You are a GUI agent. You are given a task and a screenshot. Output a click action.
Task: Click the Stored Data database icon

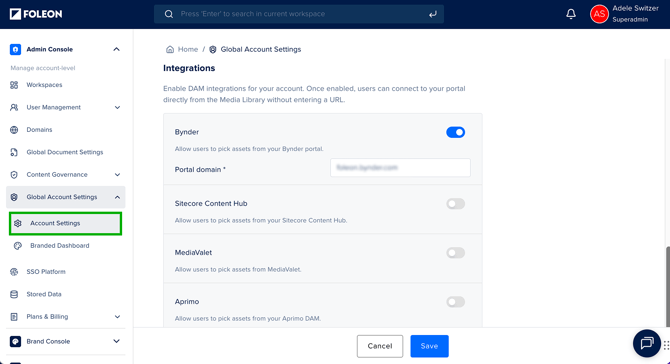pyautogui.click(x=14, y=294)
